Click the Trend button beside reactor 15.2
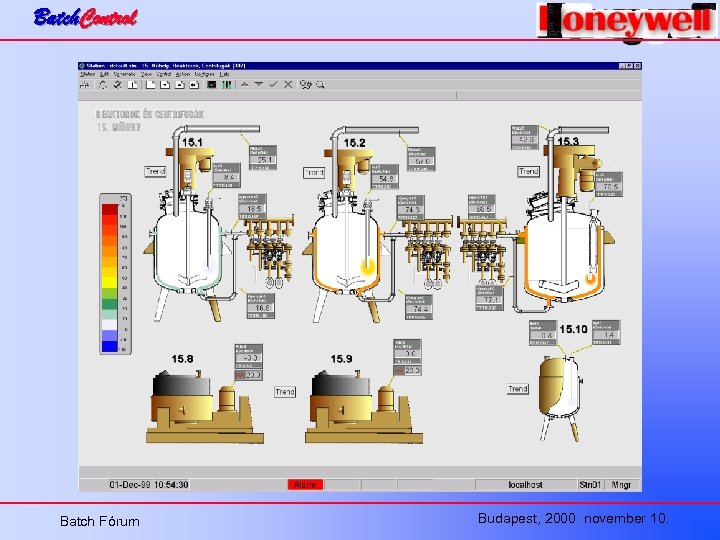This screenshot has height=540, width=720. 314,173
